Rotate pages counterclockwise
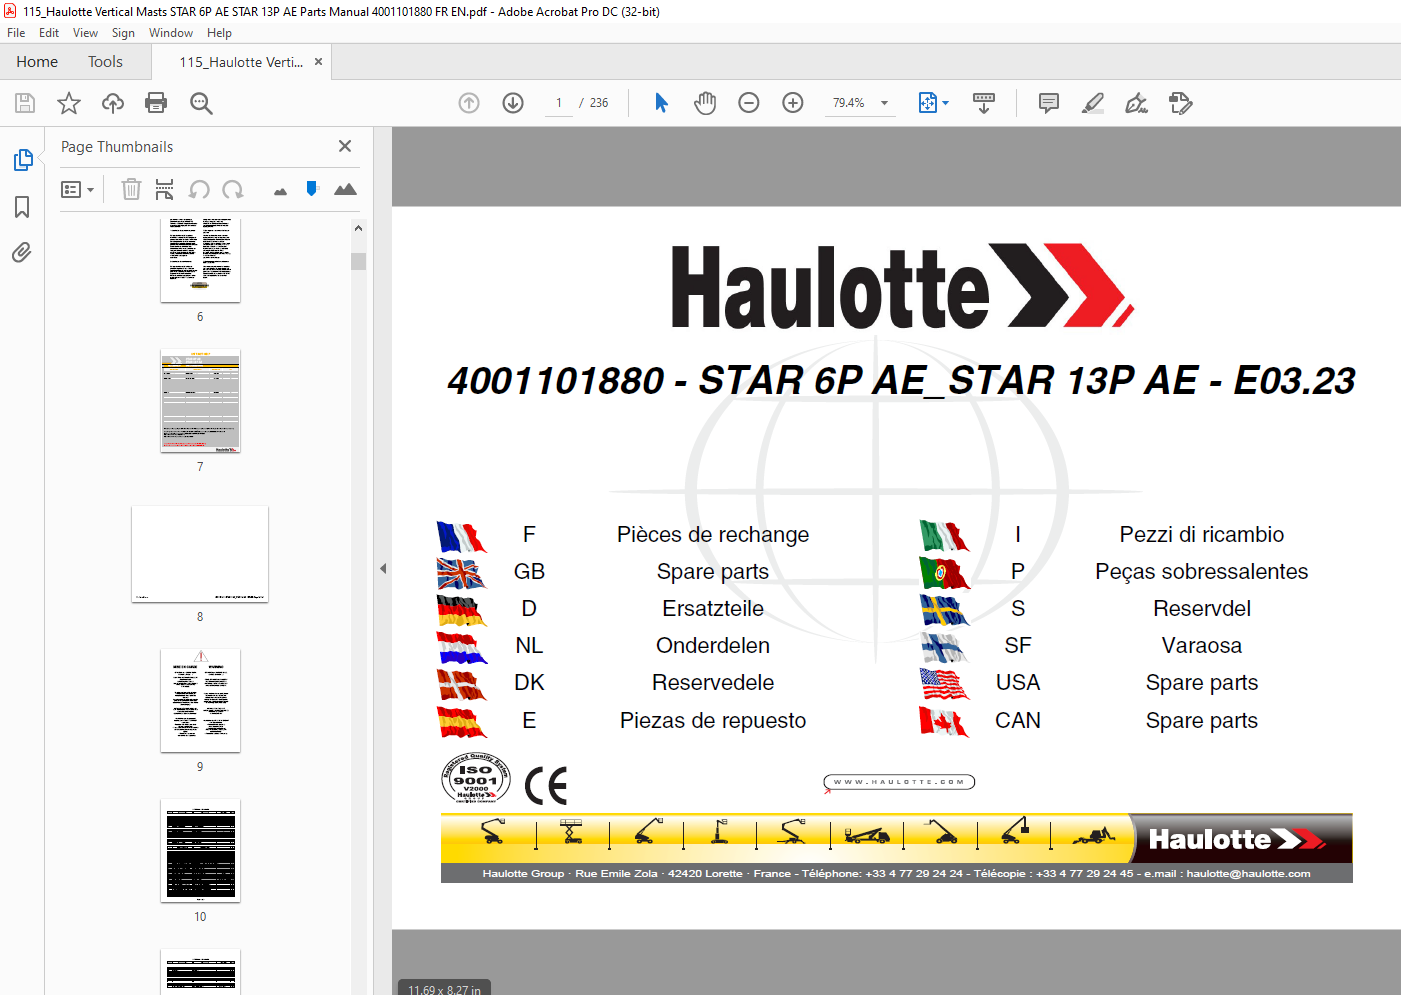 pyautogui.click(x=199, y=189)
